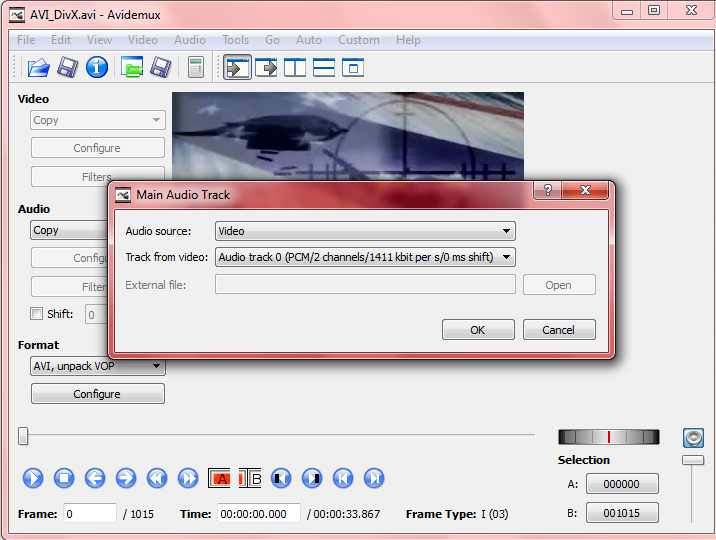Go to last frame button

(374, 478)
